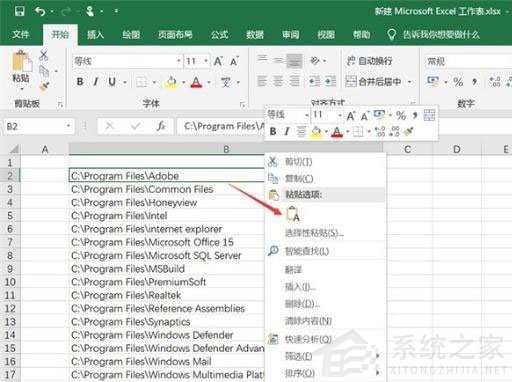512x382 pixels.
Task: Toggle 自动换行 wrap text button
Action: [369, 61]
